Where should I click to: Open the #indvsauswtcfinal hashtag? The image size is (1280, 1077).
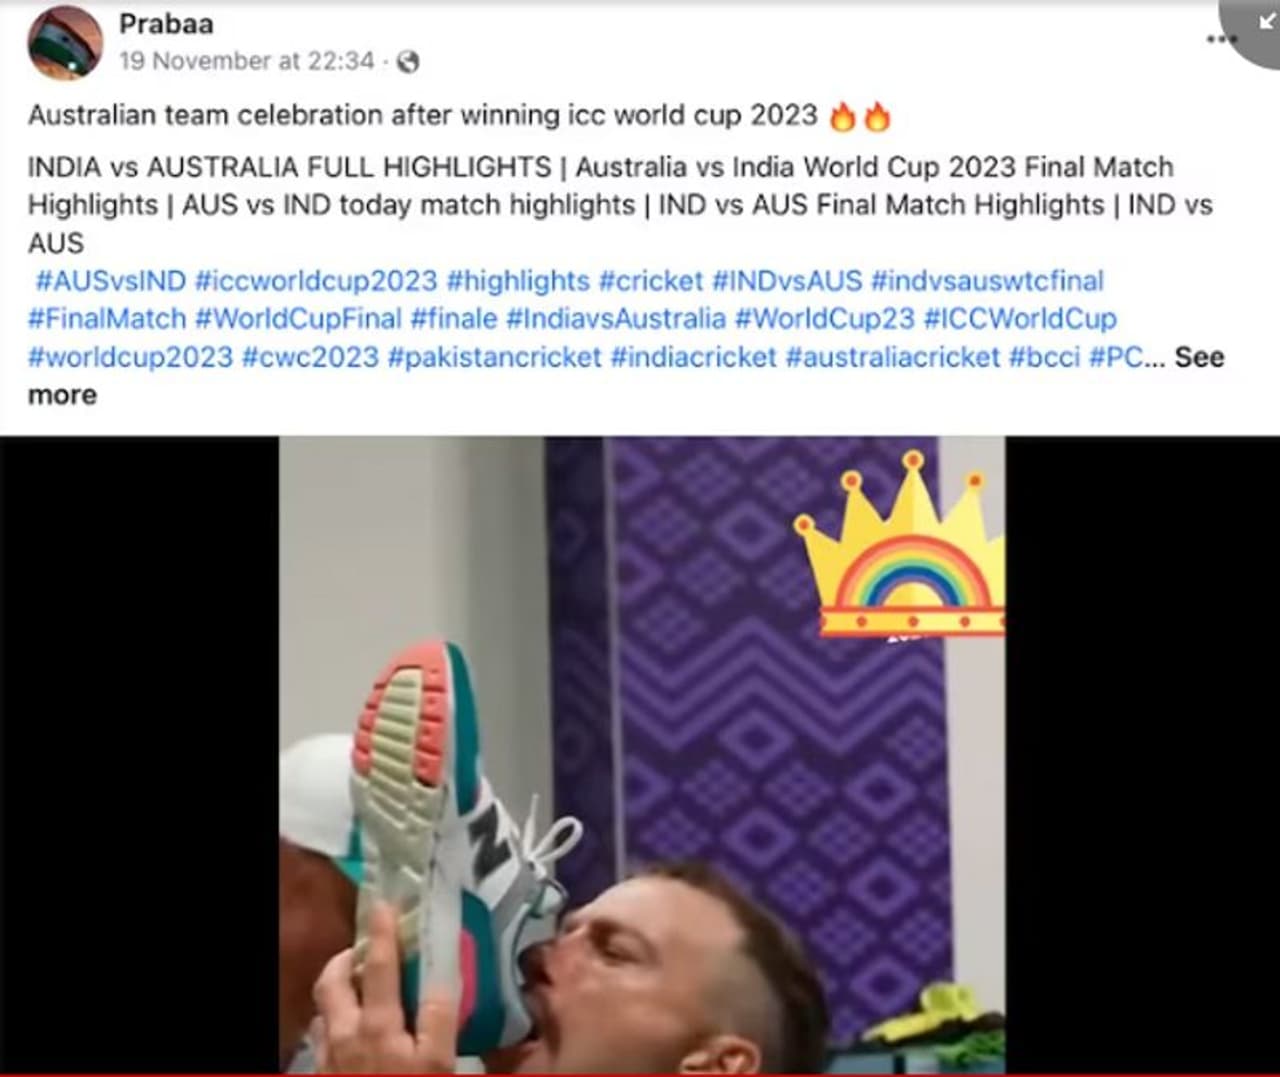coord(987,281)
